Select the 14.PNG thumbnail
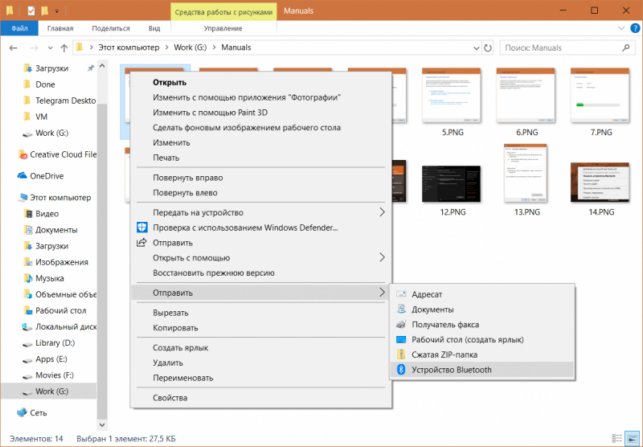Viewport: 643px width, 447px height. click(x=600, y=182)
